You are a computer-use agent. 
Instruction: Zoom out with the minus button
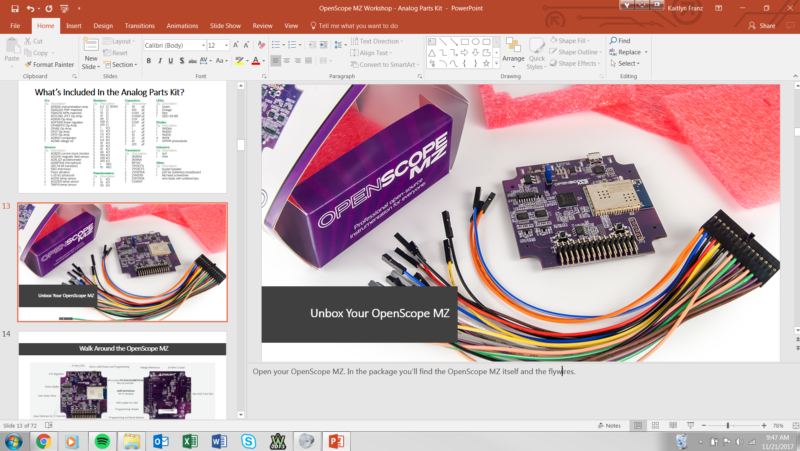click(704, 425)
